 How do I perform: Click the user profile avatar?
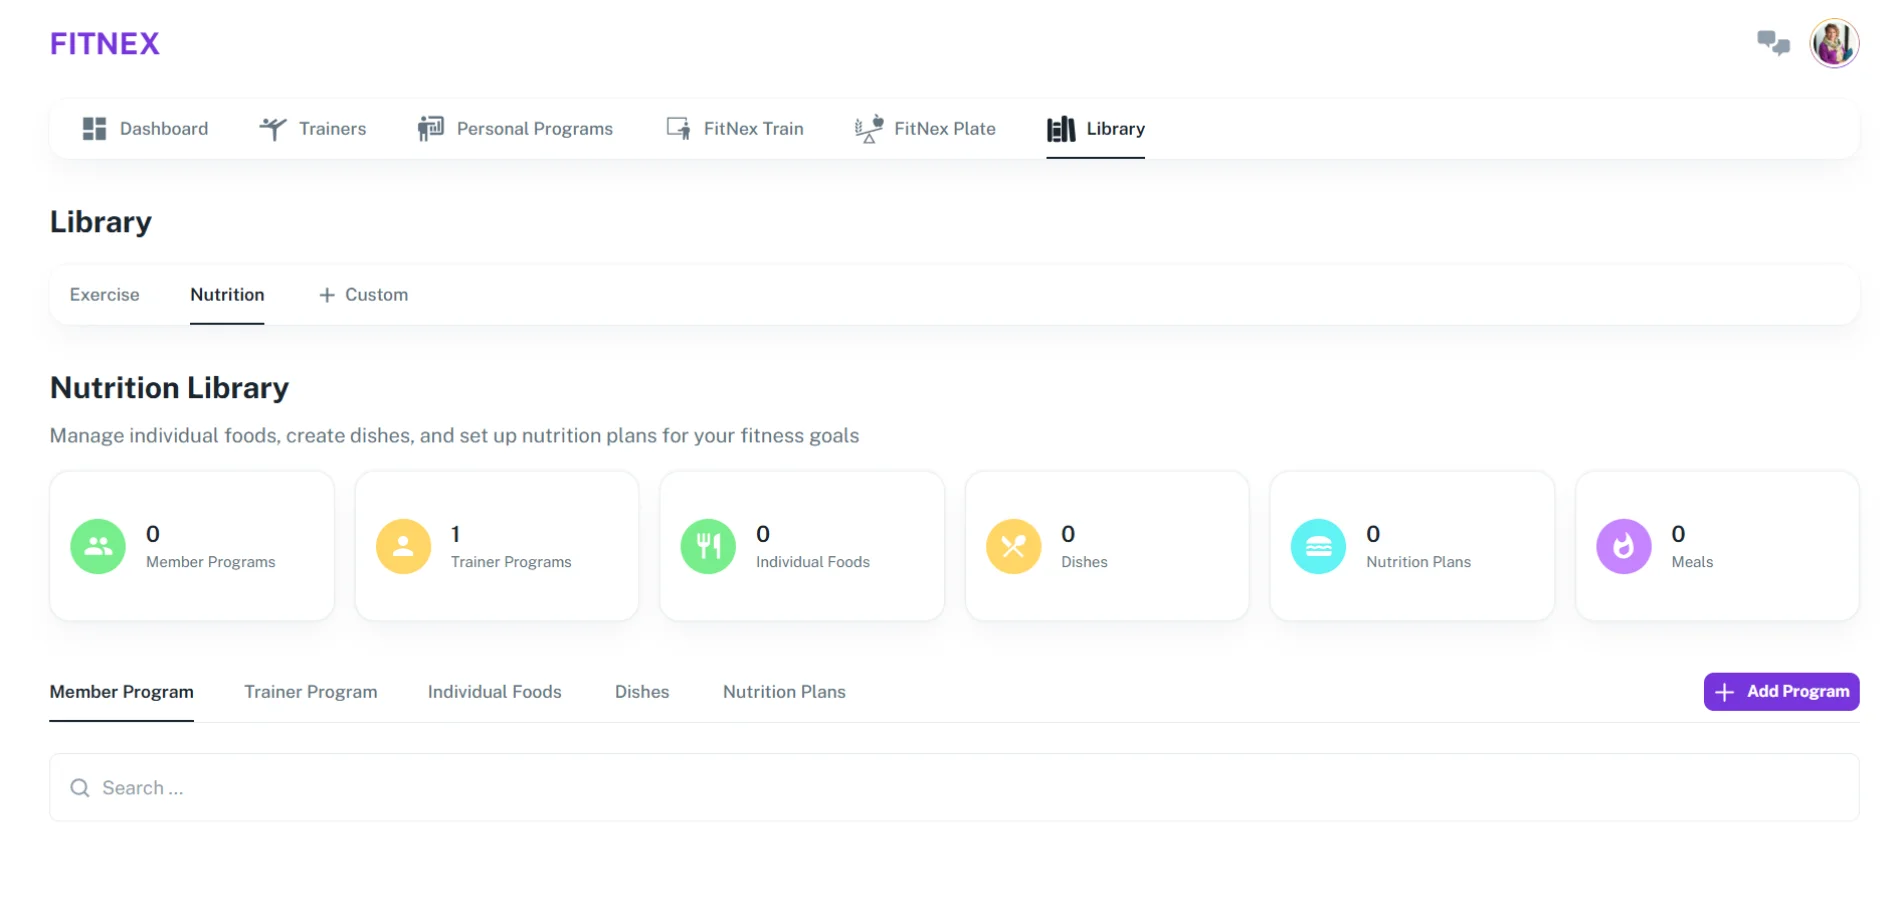coord(1833,44)
